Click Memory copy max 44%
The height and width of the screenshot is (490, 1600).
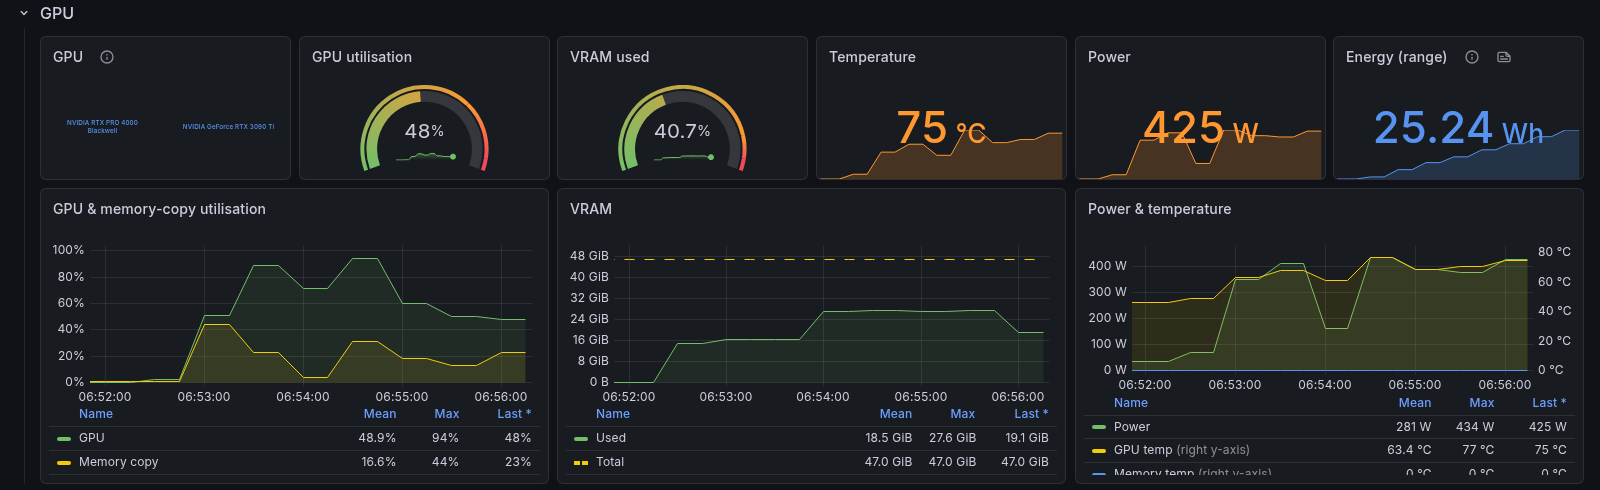[x=445, y=462]
